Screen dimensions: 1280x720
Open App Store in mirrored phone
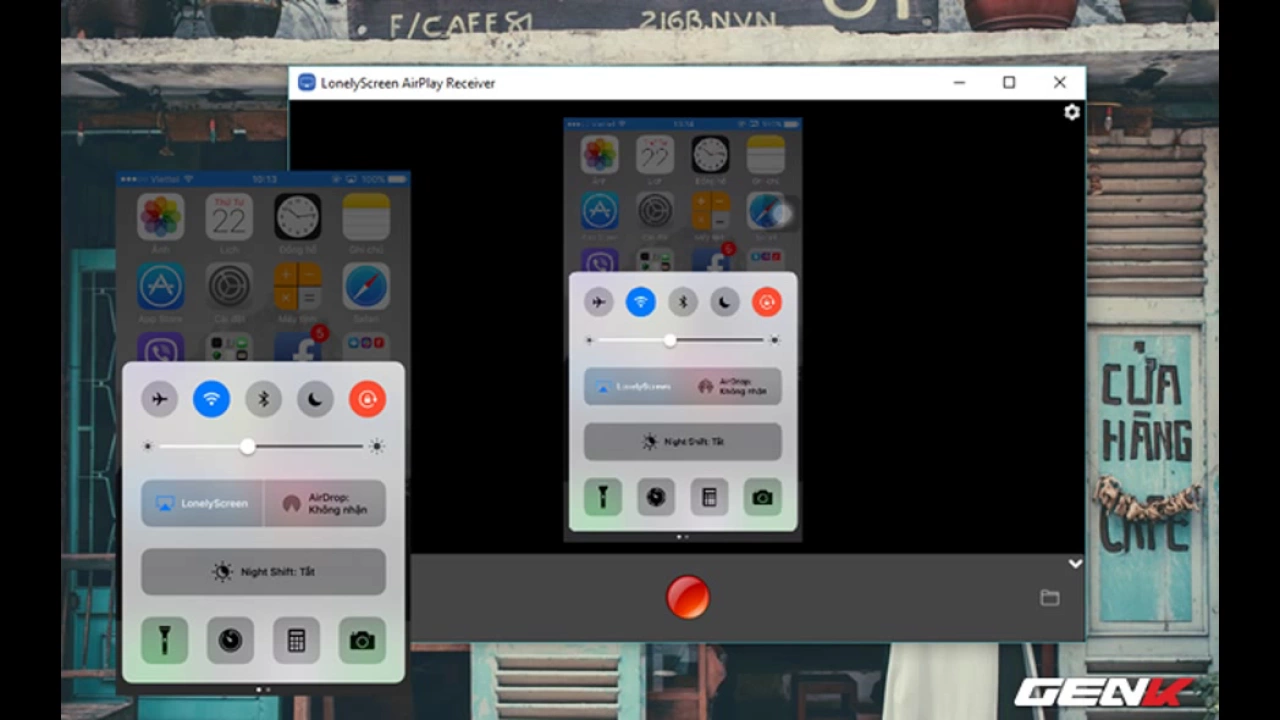(x=599, y=211)
